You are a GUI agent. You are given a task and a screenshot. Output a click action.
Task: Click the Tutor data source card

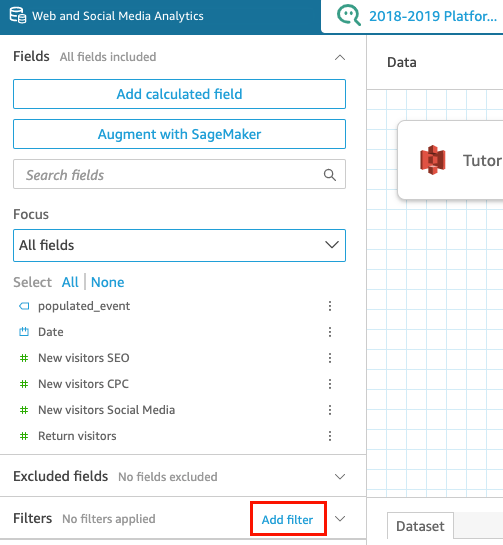(x=450, y=160)
